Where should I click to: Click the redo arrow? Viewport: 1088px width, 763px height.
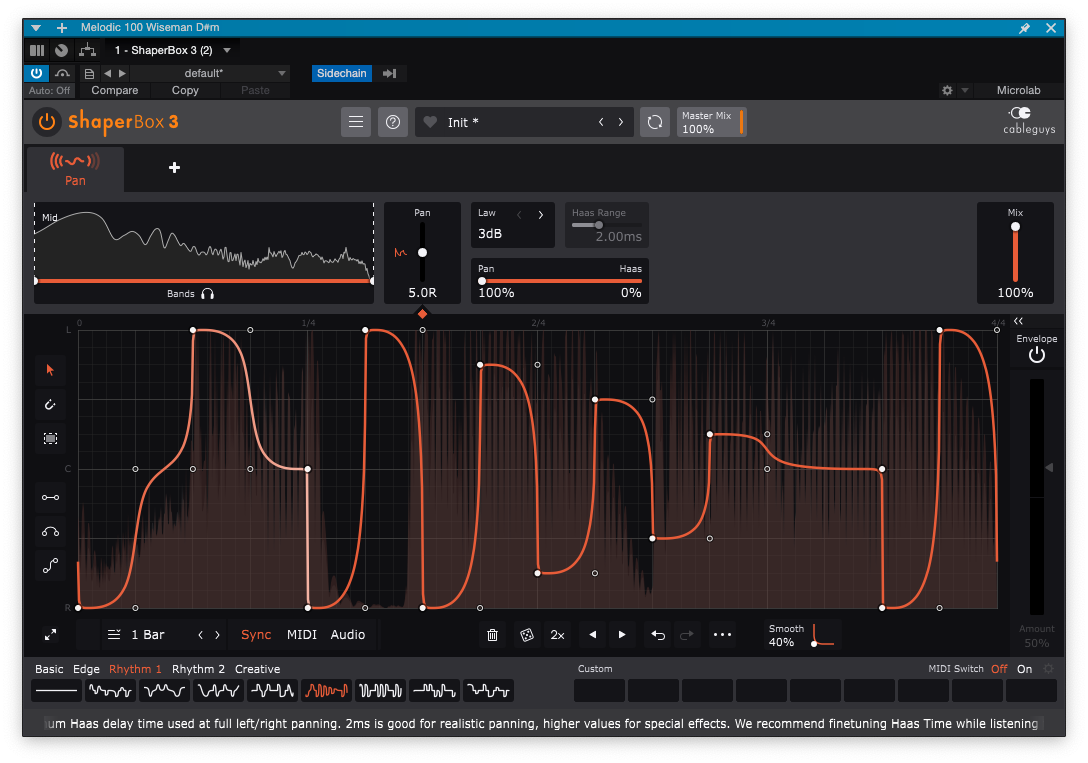687,635
